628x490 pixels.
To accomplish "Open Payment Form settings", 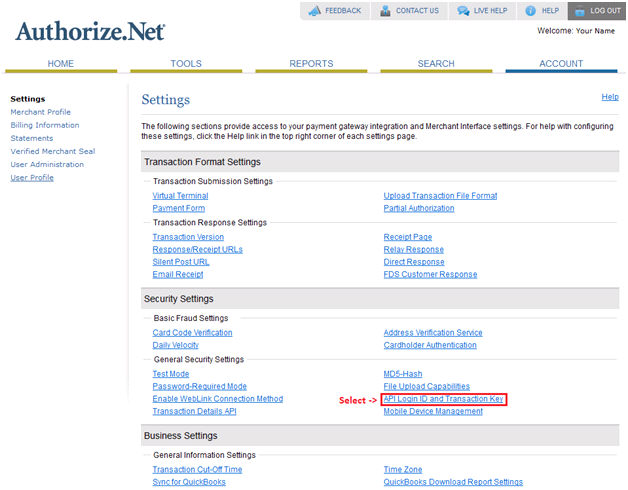I will pos(179,208).
